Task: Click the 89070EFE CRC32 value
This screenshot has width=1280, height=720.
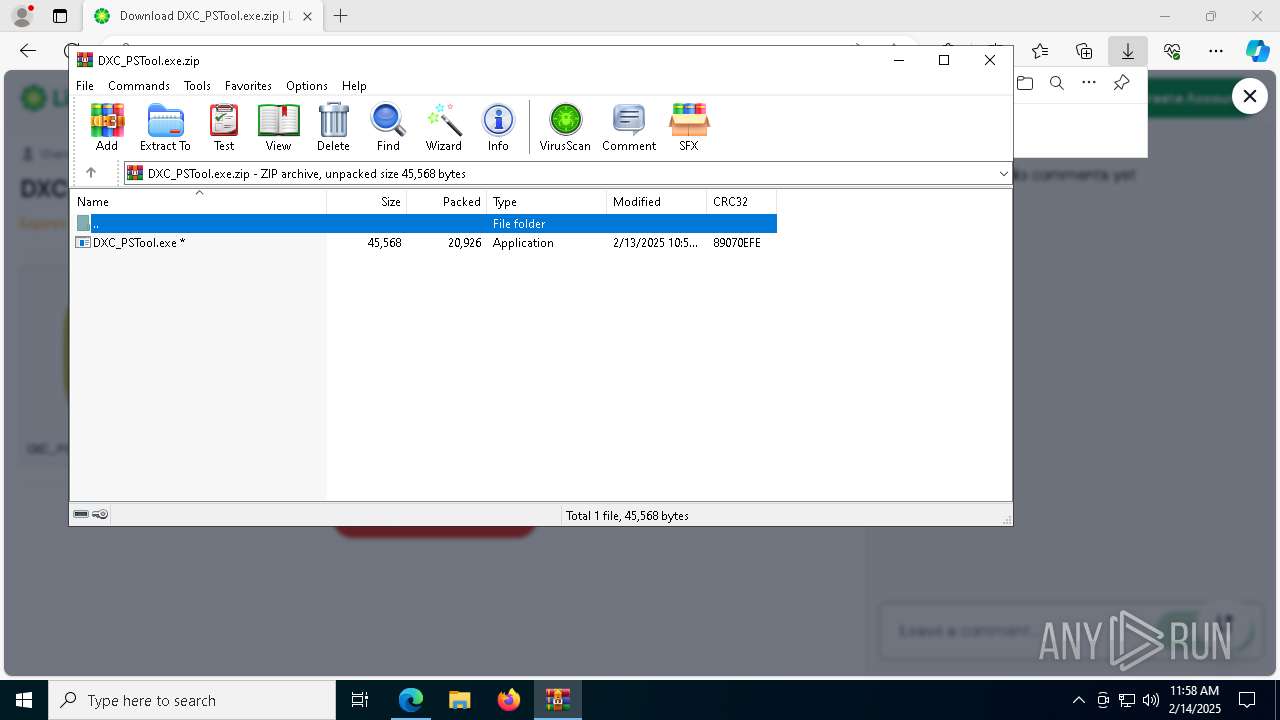Action: (737, 243)
